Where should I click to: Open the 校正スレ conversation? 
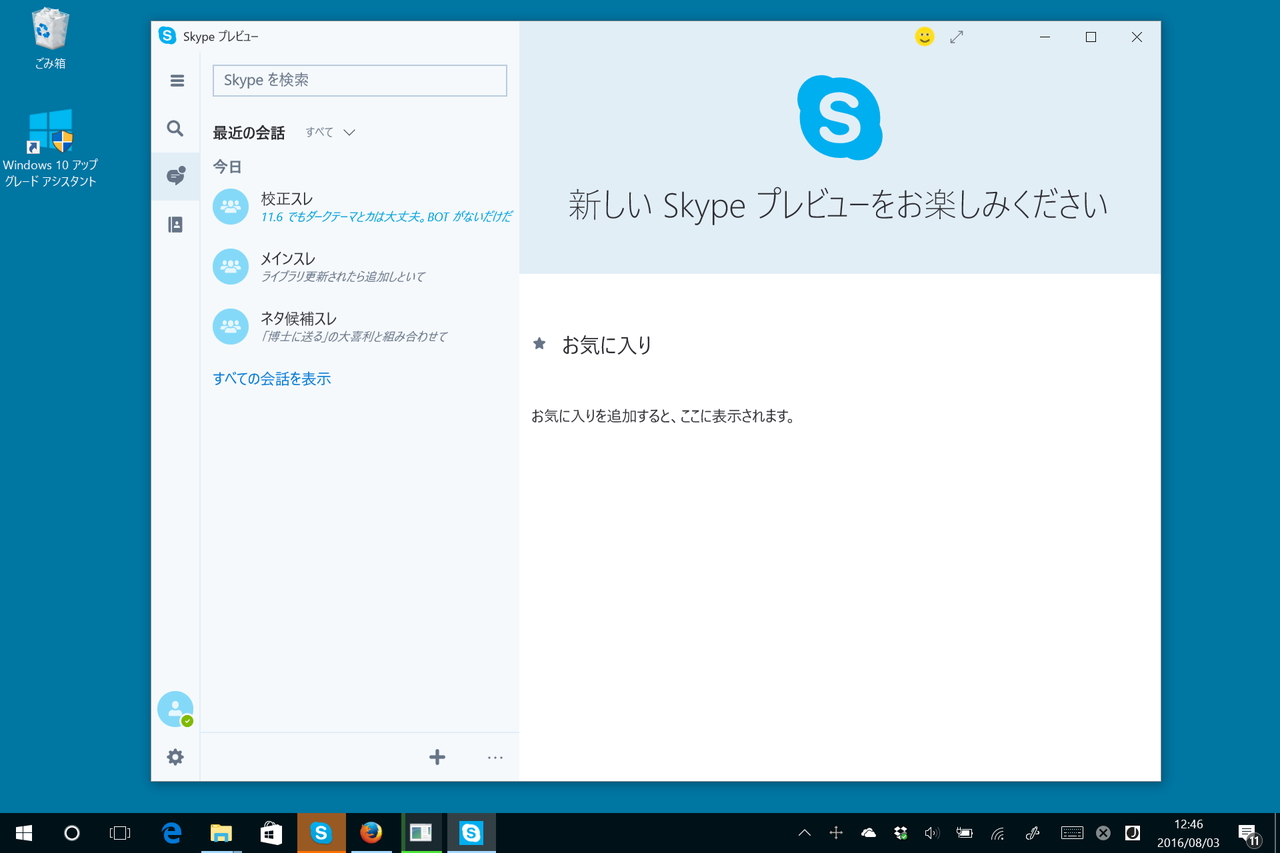click(330, 207)
